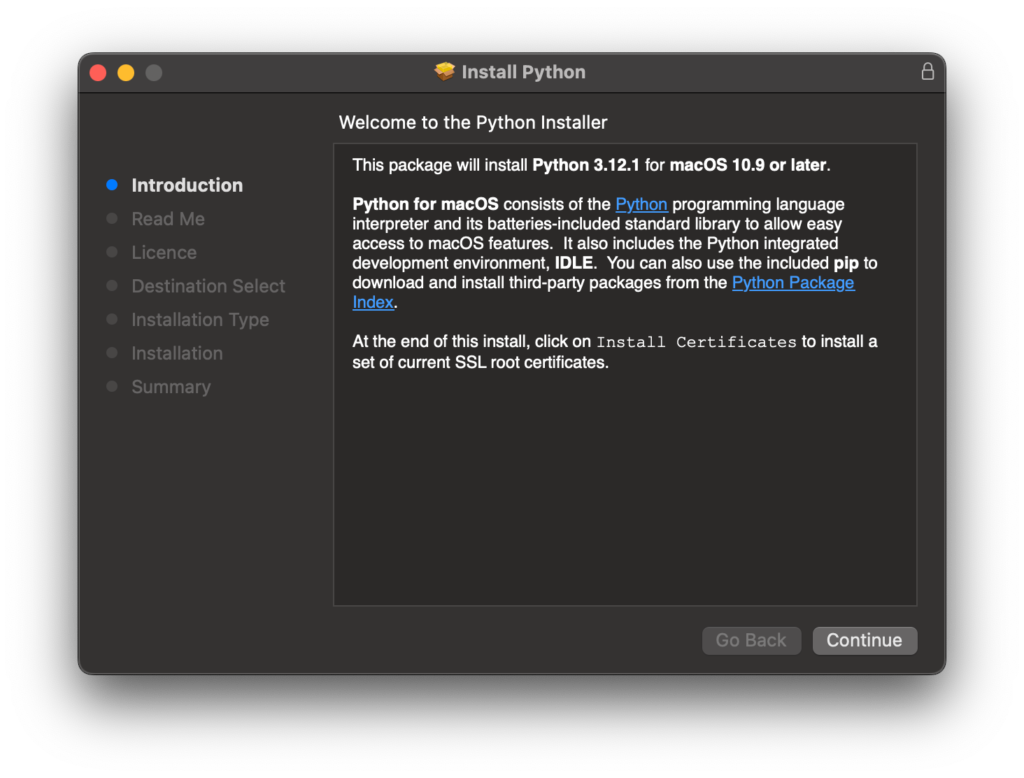Click the lock icon in the title bar
Viewport: 1024px width, 778px height.
[927, 71]
